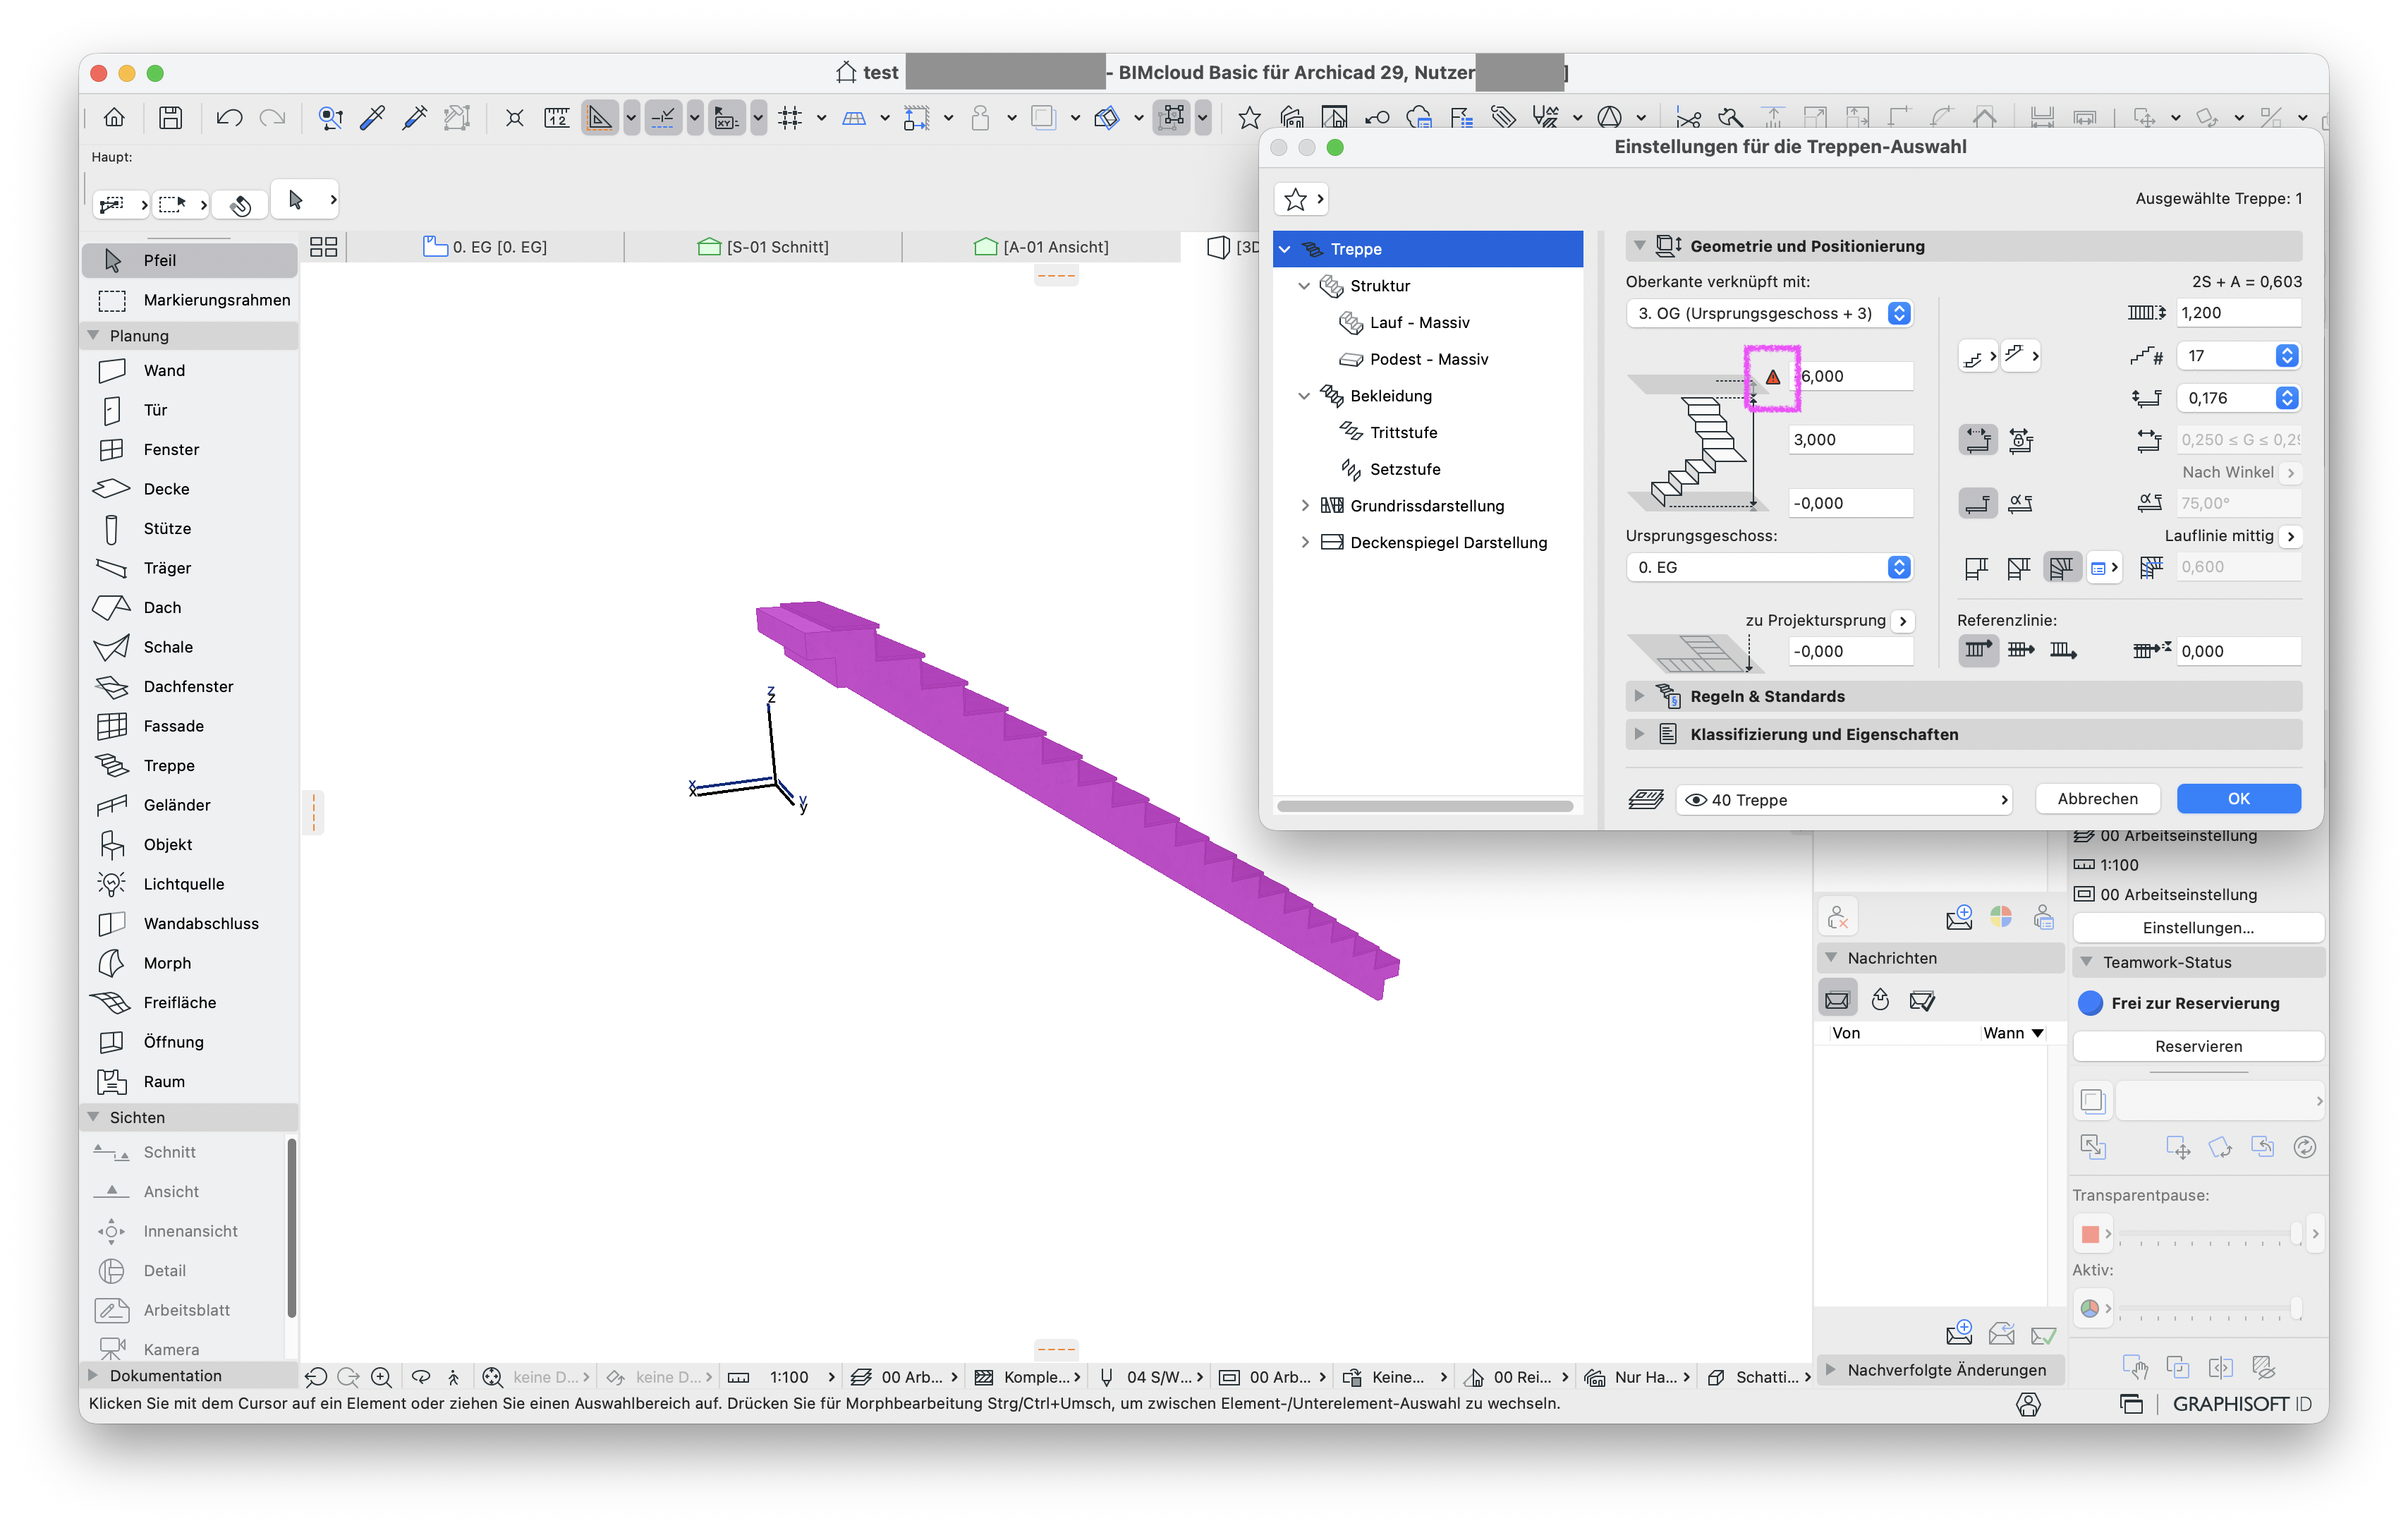Select the Fenster tool
This screenshot has height=1528, width=2408.
(190, 450)
